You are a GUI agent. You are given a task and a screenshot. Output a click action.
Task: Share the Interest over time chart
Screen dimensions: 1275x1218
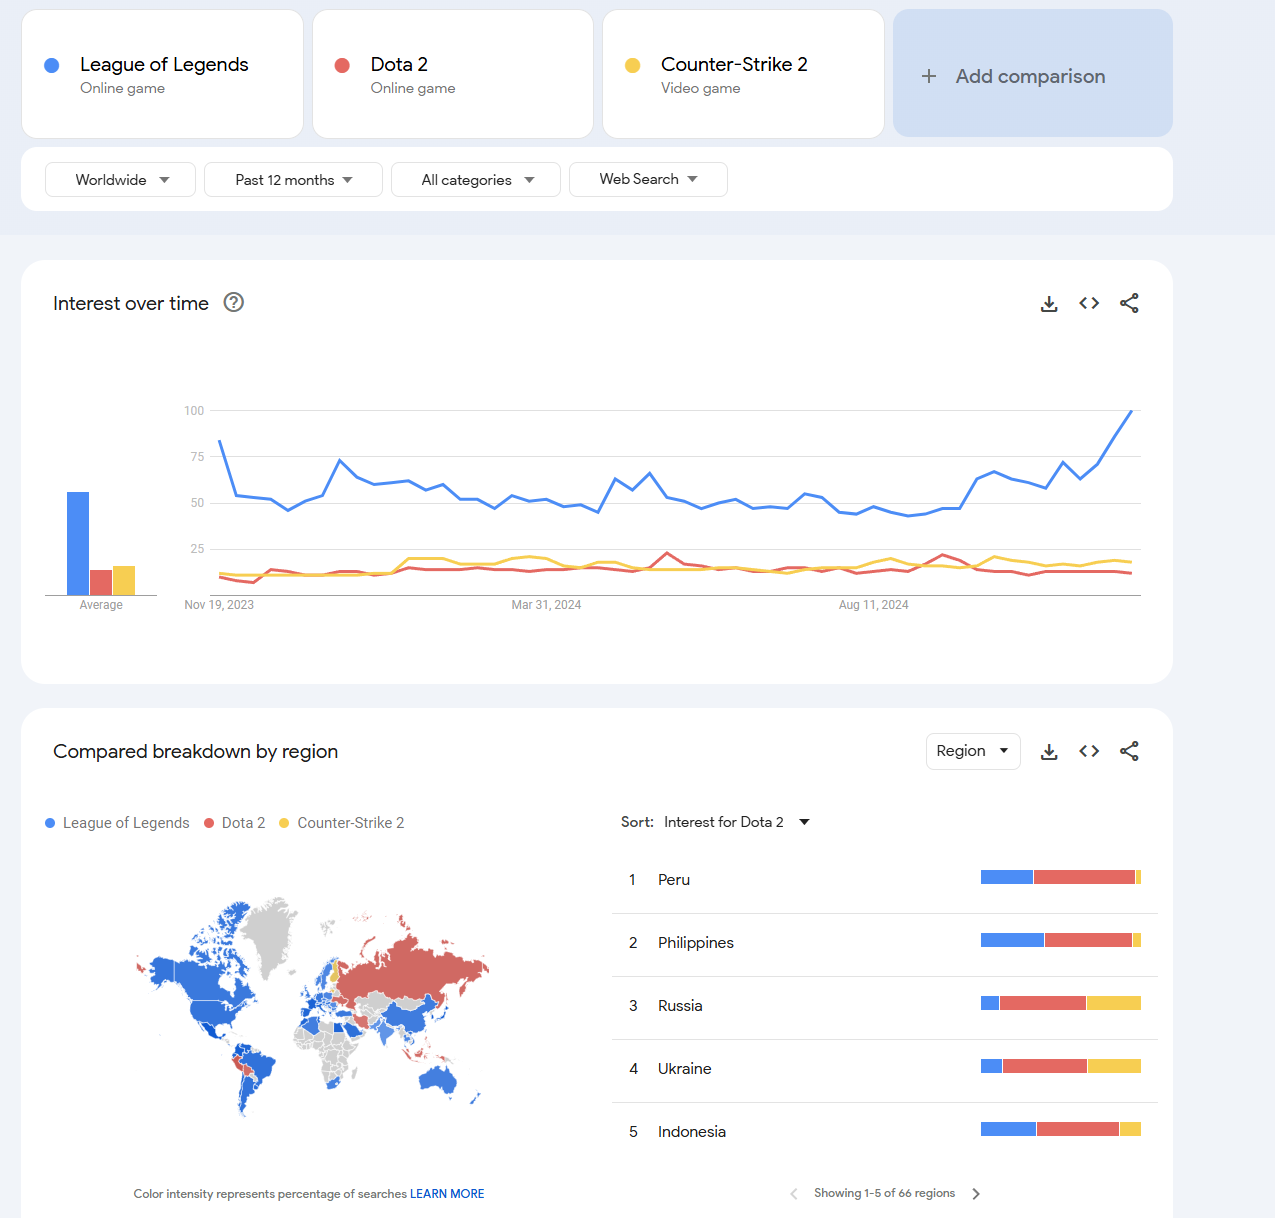pyautogui.click(x=1129, y=303)
